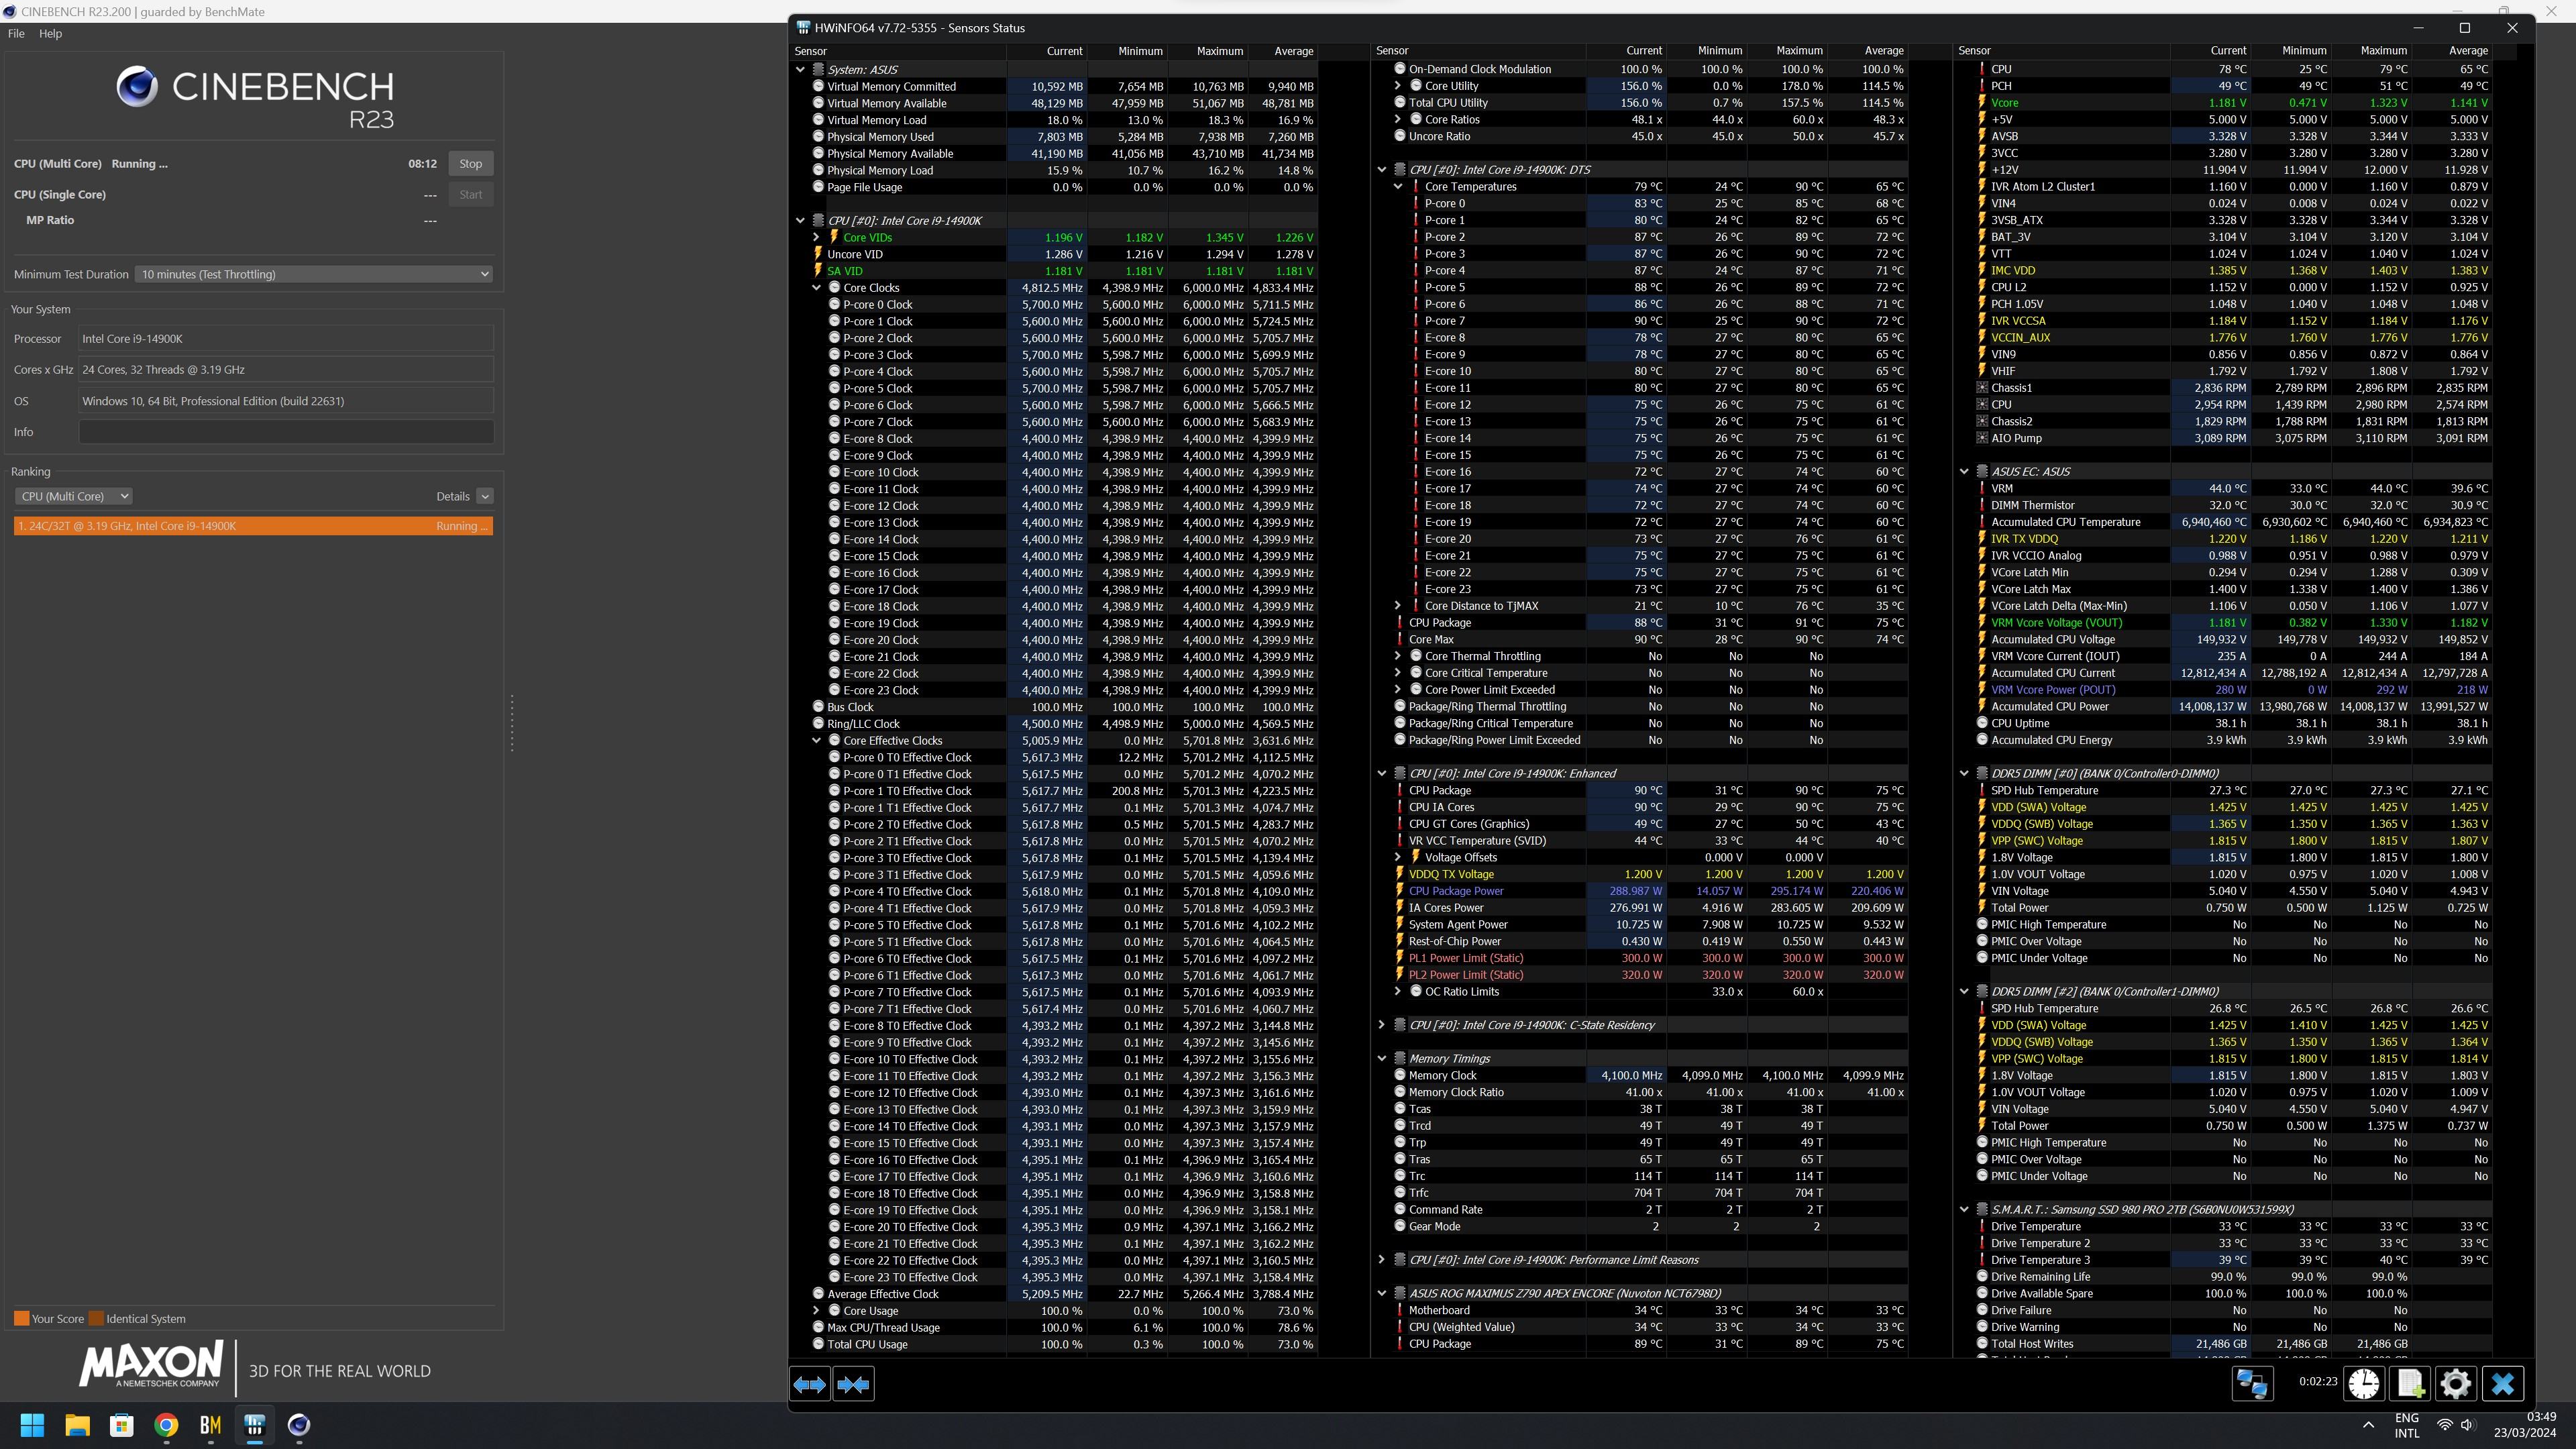
Task: Click the Processor field showing i9-14900K
Action: click(286, 339)
